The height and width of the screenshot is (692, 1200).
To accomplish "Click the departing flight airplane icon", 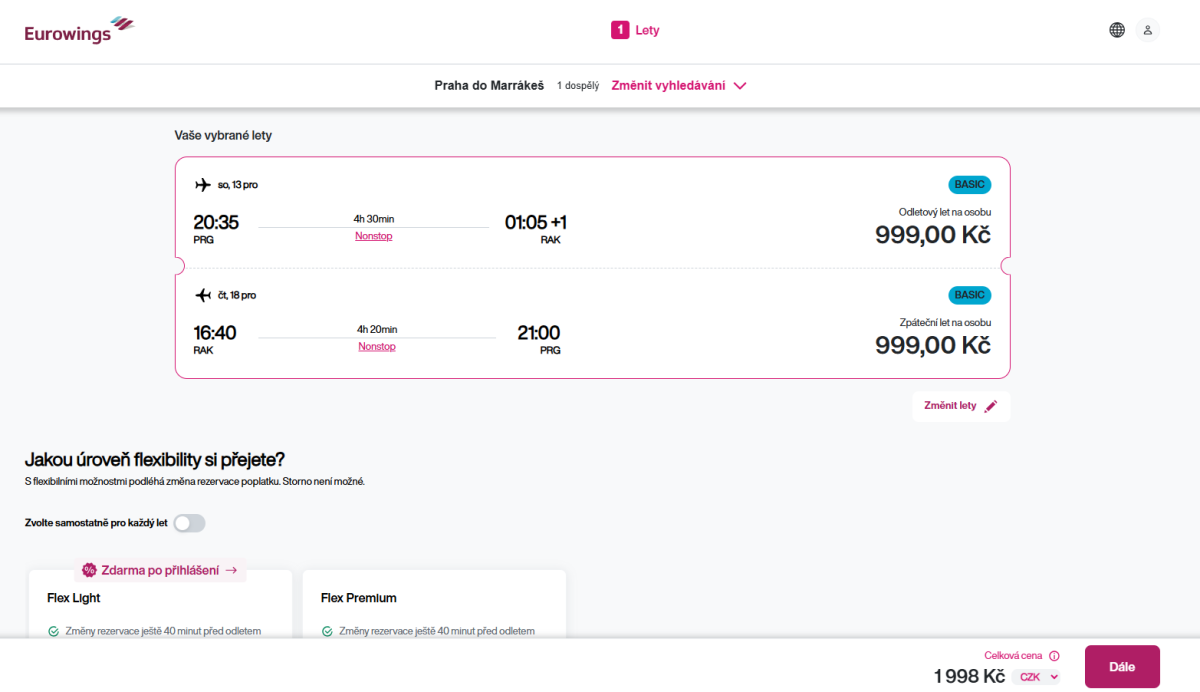I will pyautogui.click(x=203, y=185).
